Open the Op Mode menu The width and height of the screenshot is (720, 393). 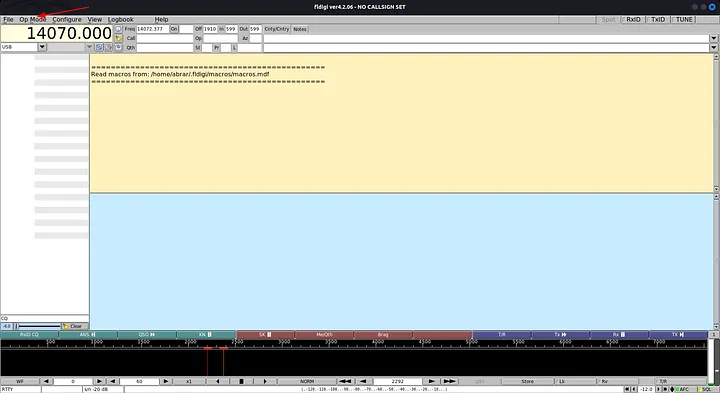click(33, 20)
